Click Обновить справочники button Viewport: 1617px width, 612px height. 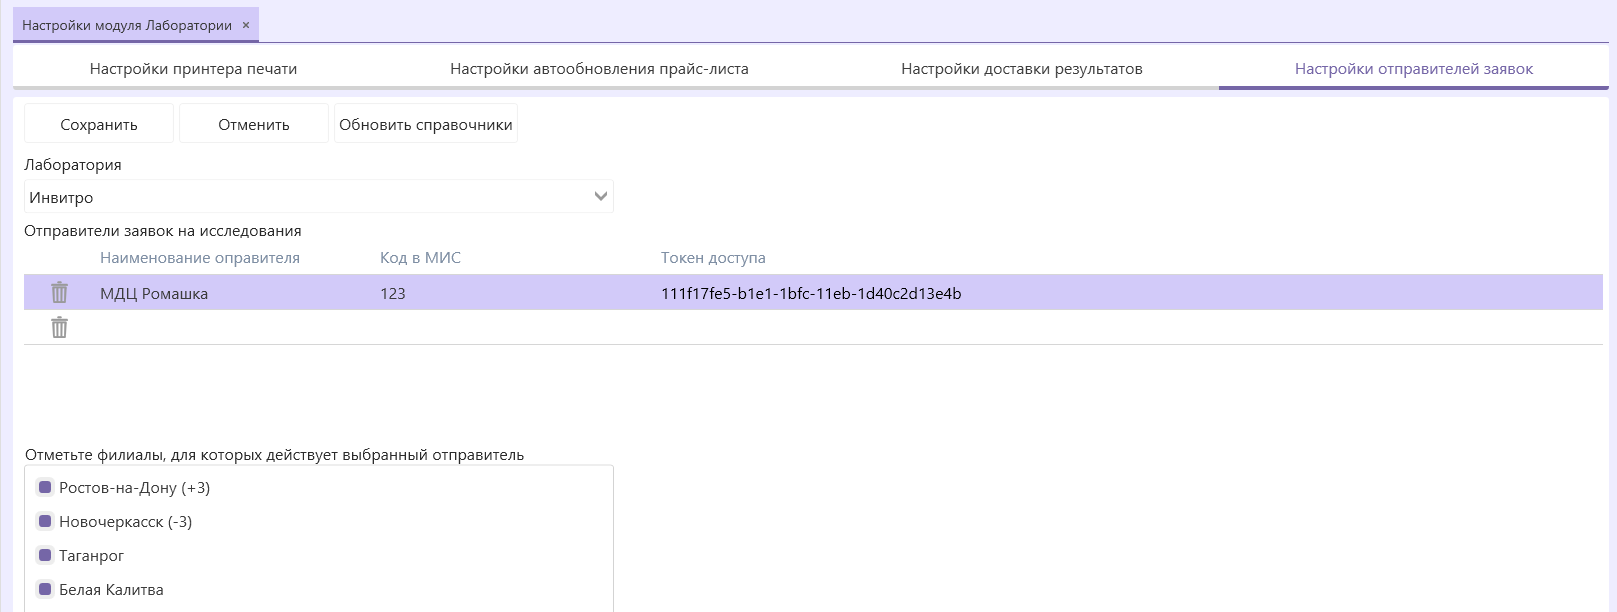click(426, 124)
